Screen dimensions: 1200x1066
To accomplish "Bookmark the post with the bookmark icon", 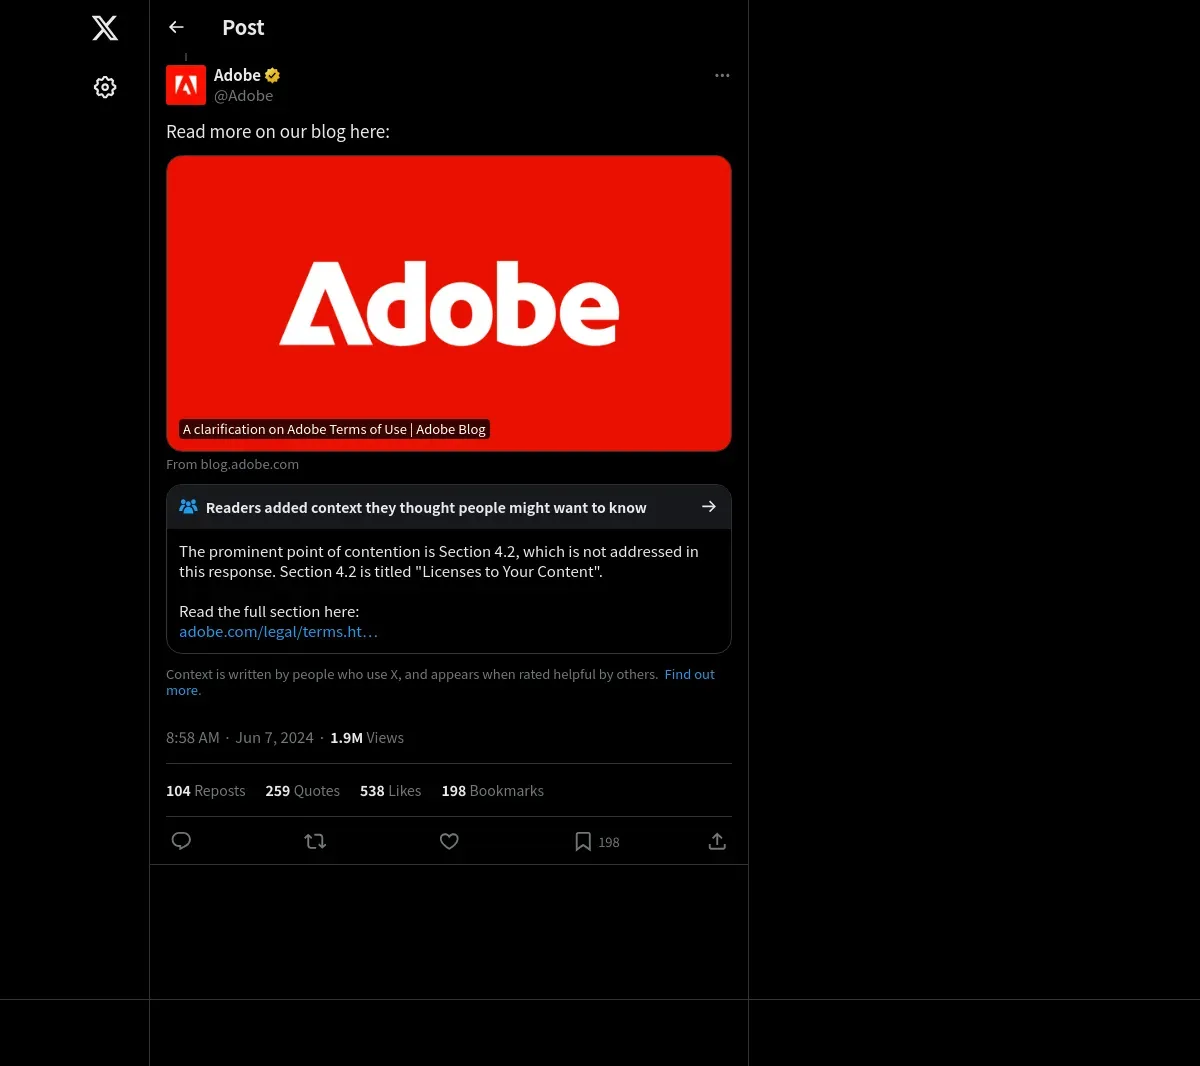I will (x=583, y=841).
